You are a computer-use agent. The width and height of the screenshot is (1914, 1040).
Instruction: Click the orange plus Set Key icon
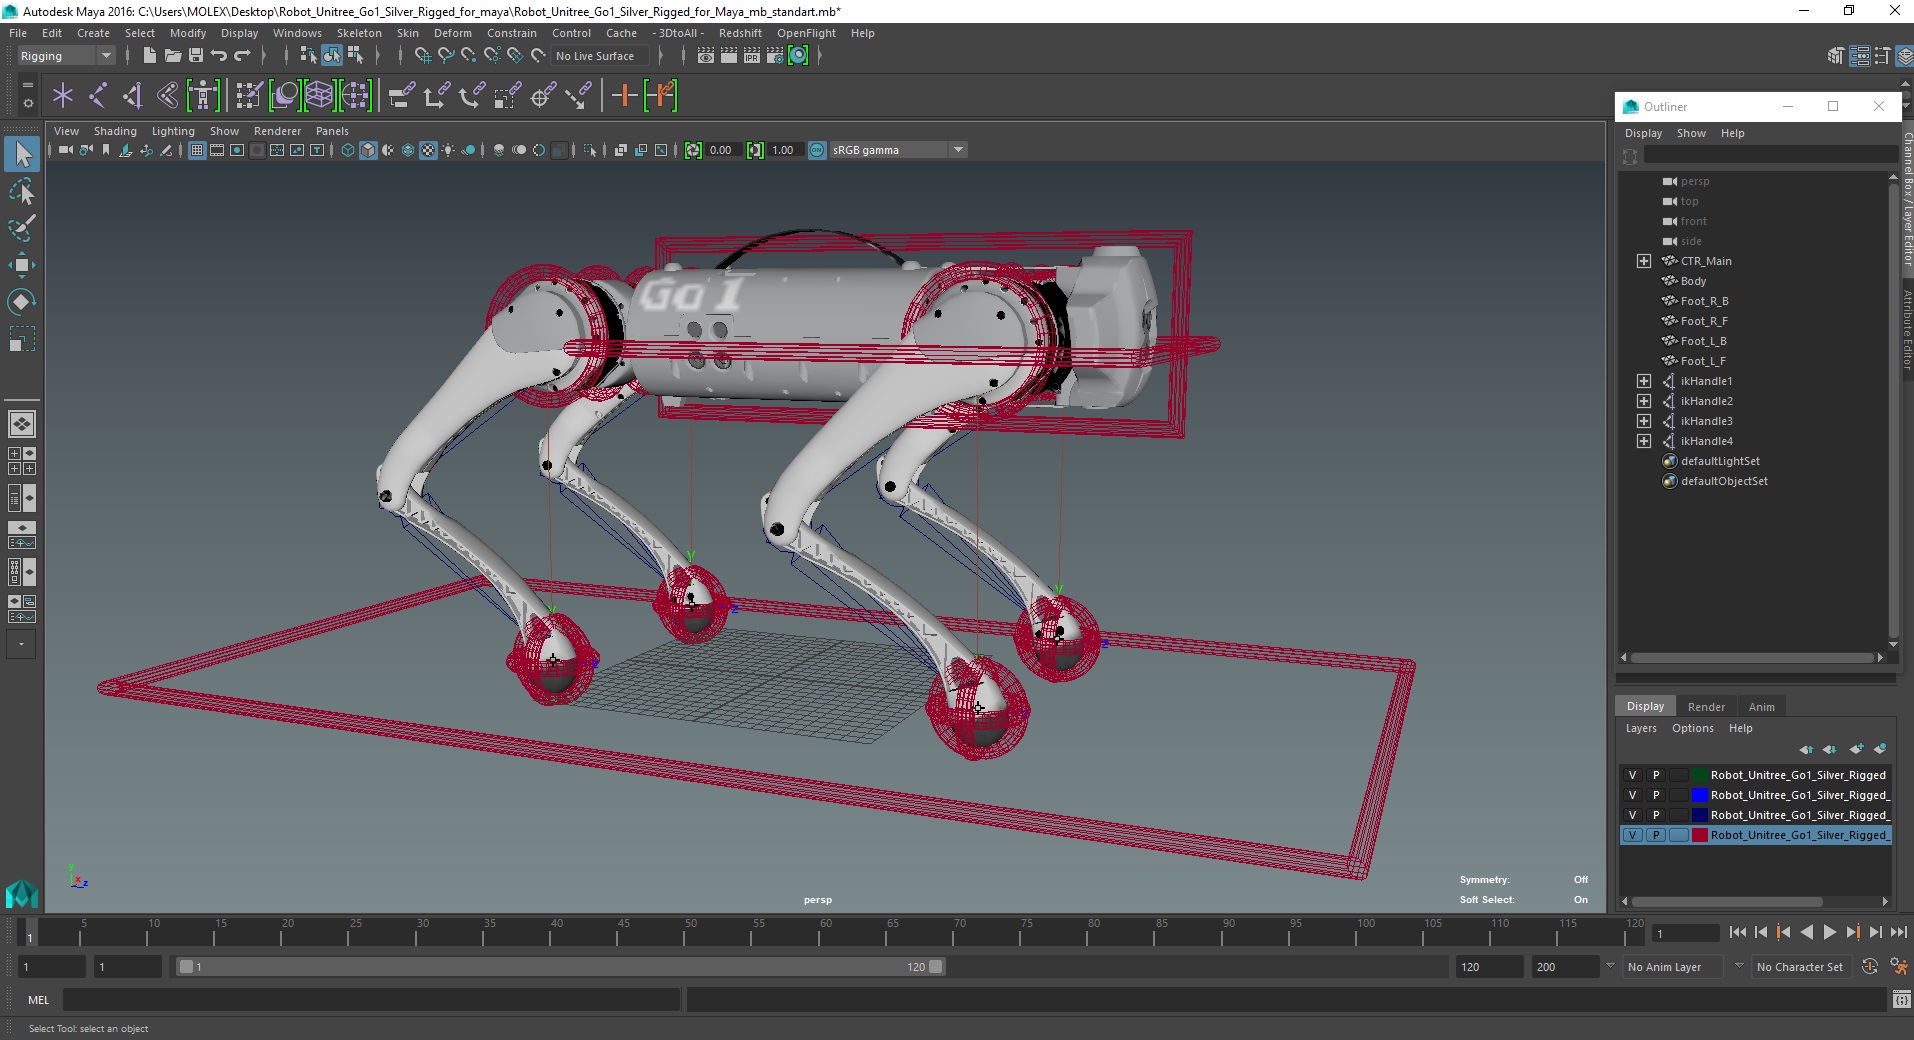[625, 96]
